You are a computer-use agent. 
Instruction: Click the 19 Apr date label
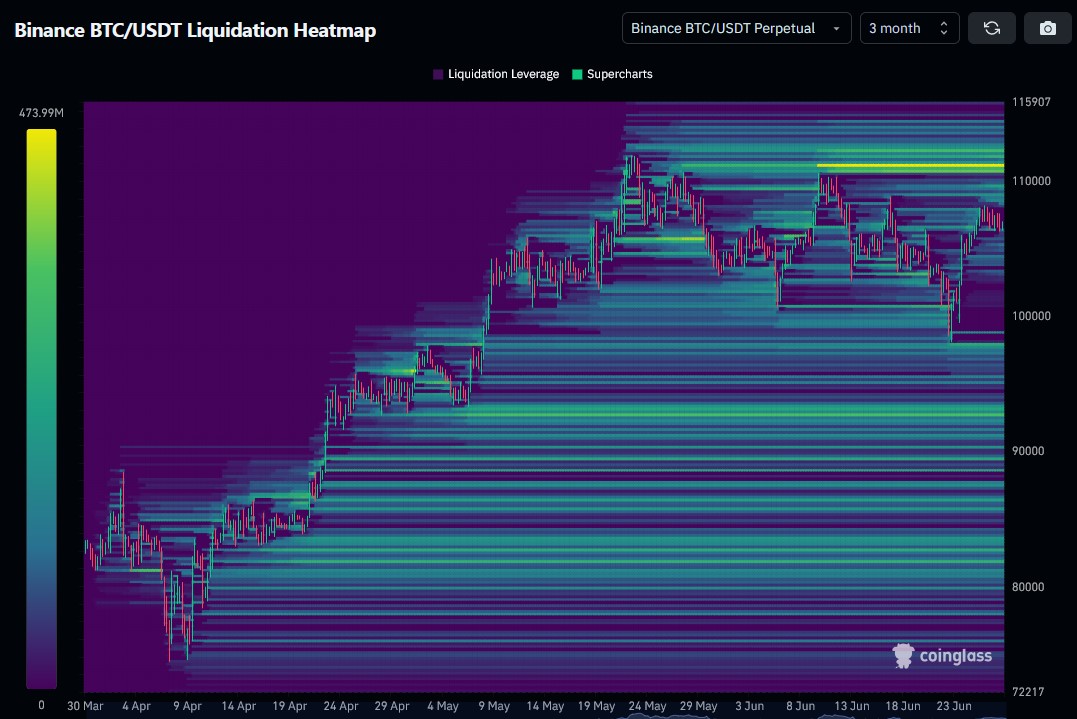pos(289,706)
